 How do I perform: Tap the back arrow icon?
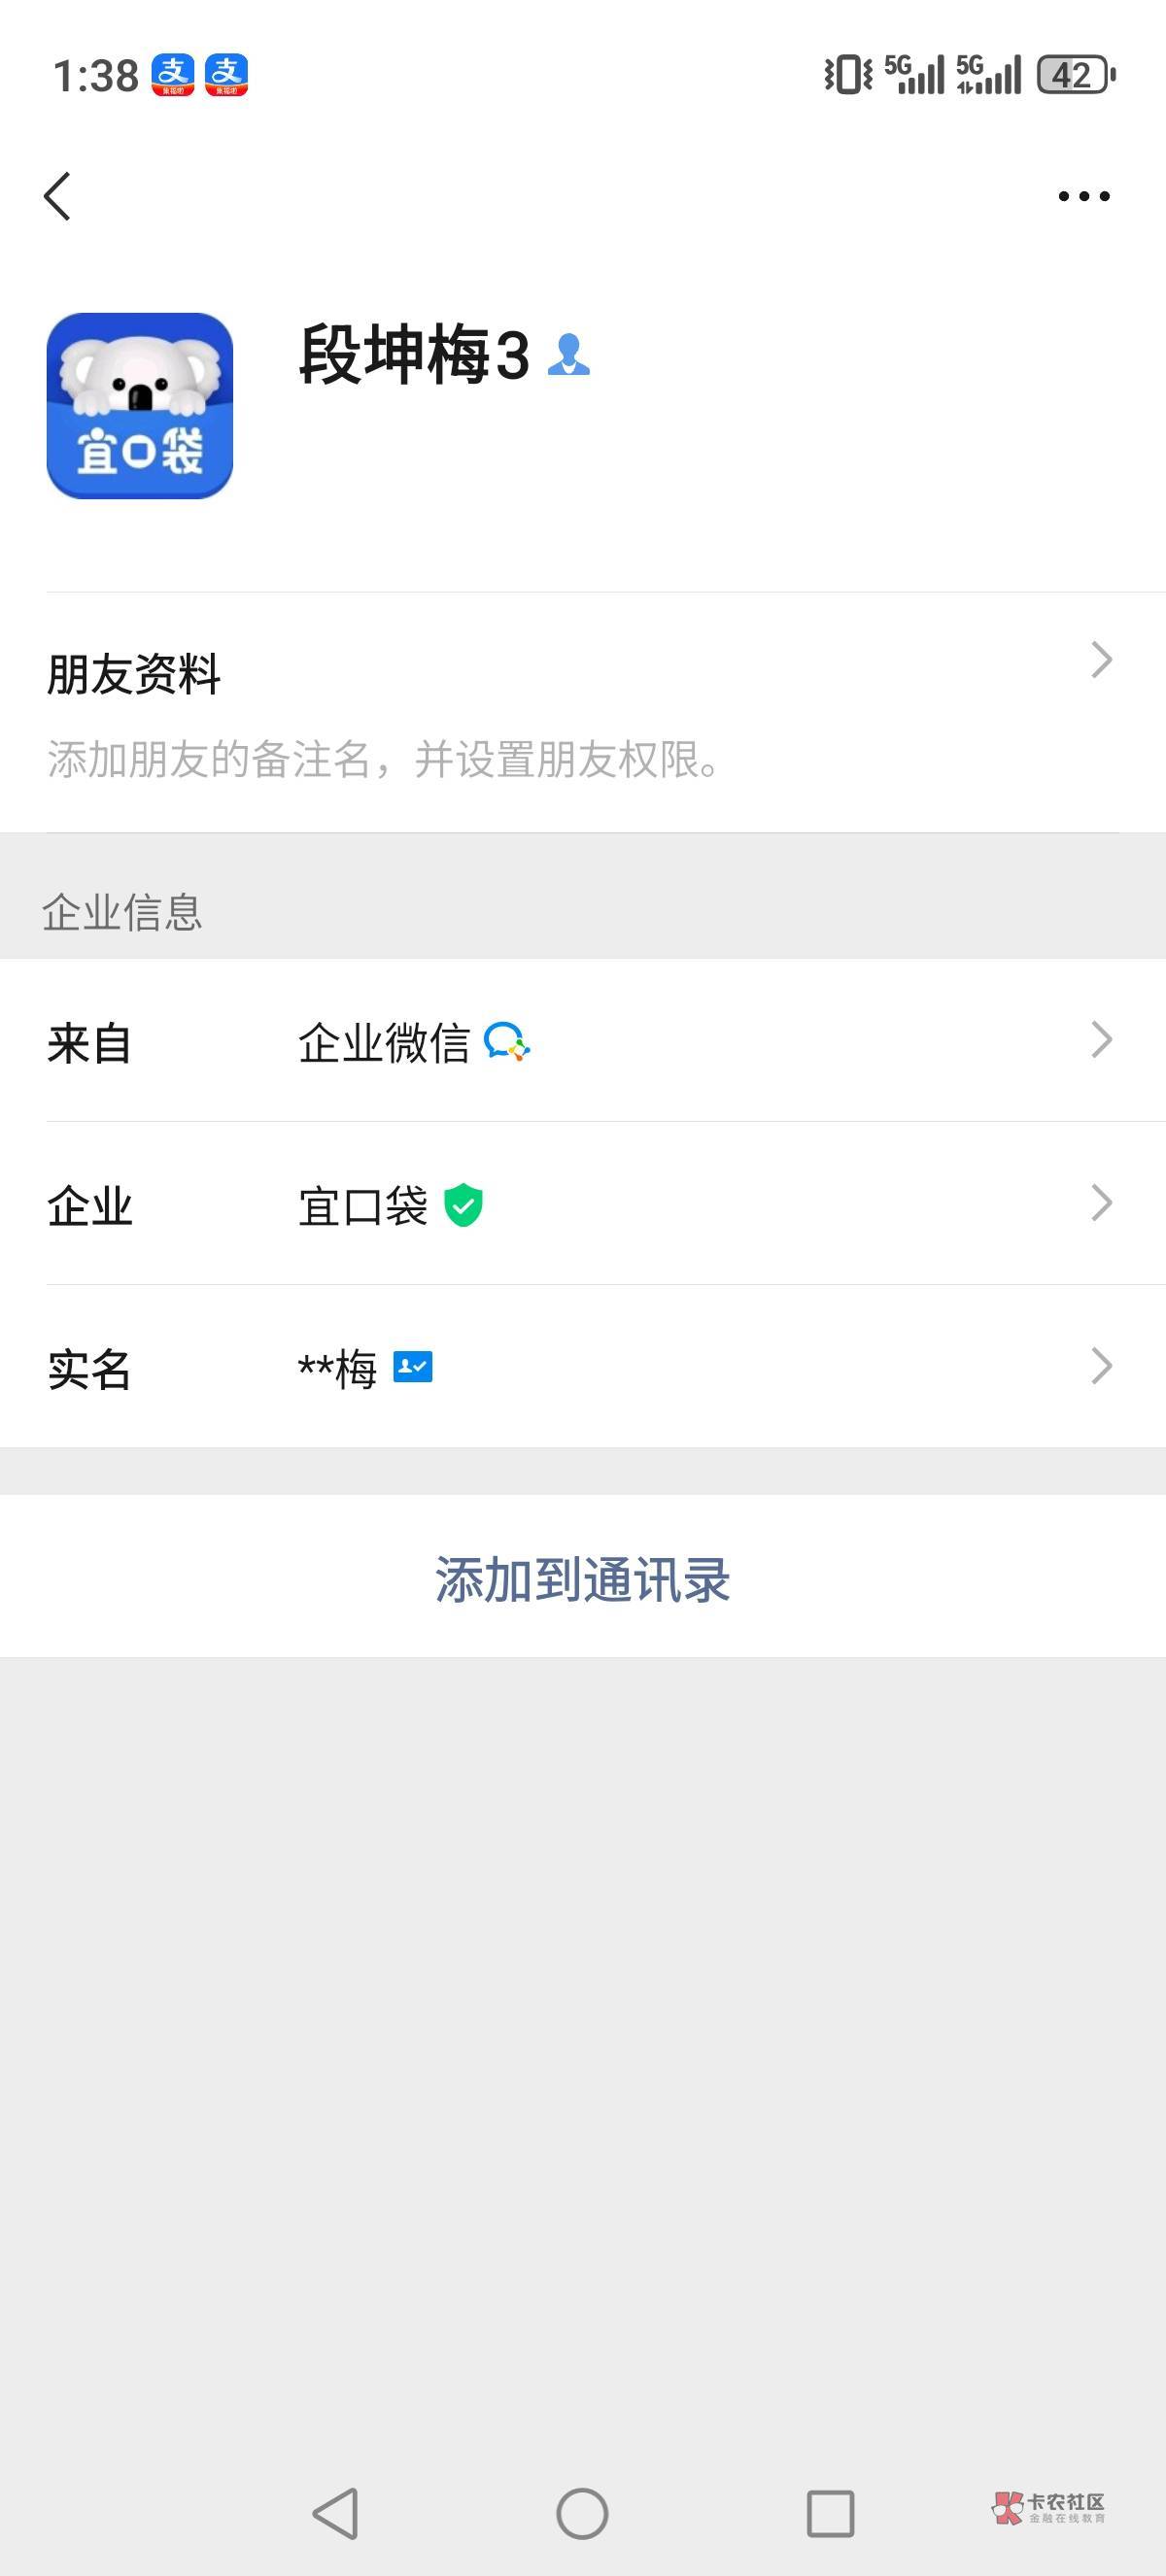[x=58, y=196]
